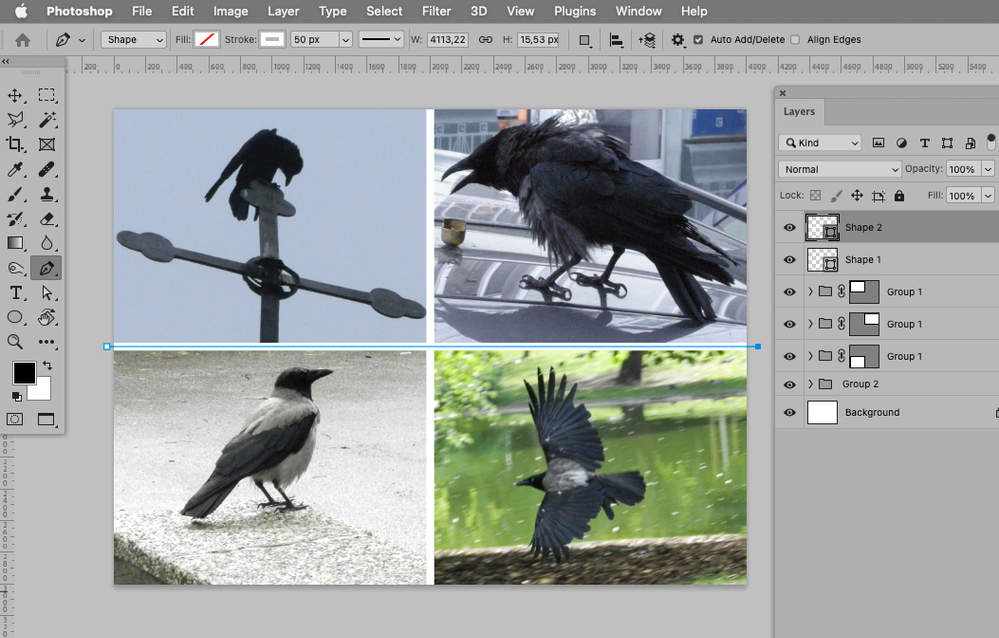Click the black foreground color swatch
The width and height of the screenshot is (999, 638).
pos(24,373)
